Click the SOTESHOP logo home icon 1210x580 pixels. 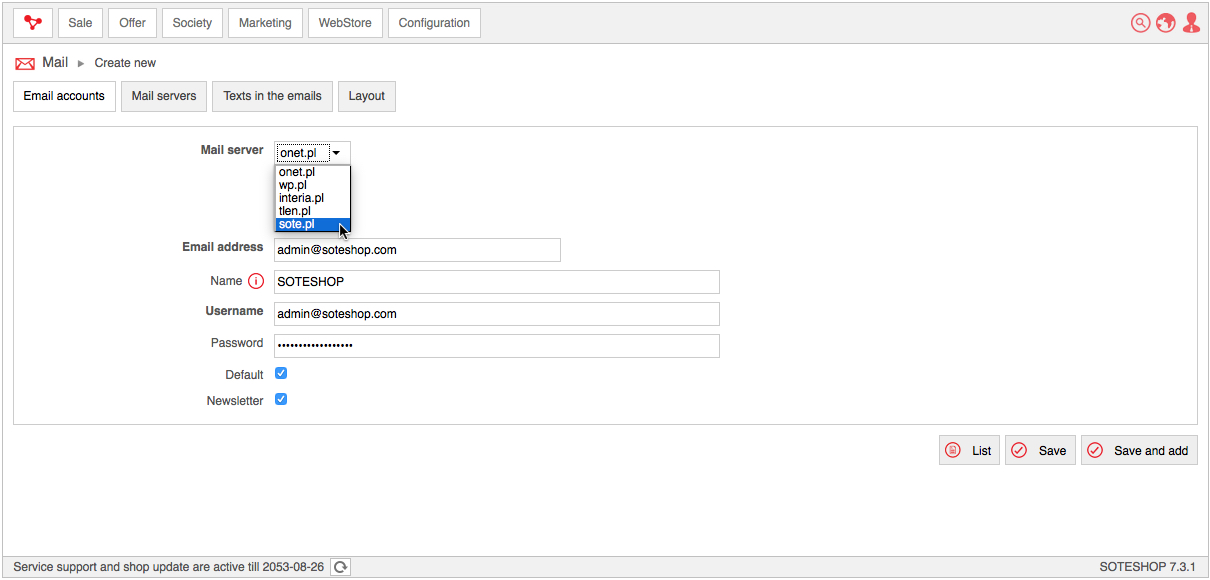coord(33,23)
